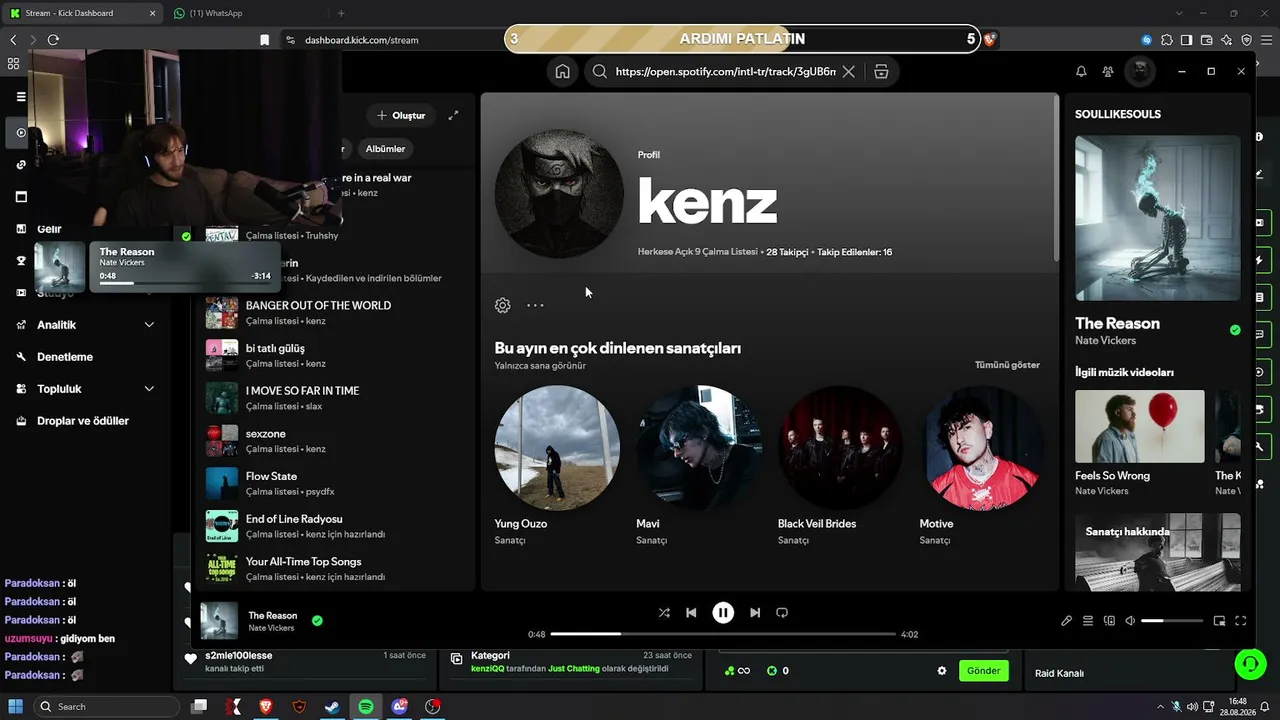Open bi tatlı gülüş playlist
The width and height of the screenshot is (1280, 720).
[336, 356]
